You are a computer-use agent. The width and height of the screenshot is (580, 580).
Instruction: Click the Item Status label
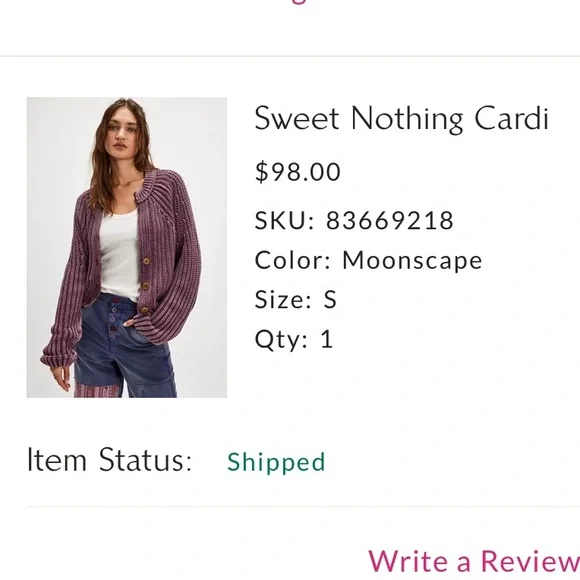click(x=110, y=460)
